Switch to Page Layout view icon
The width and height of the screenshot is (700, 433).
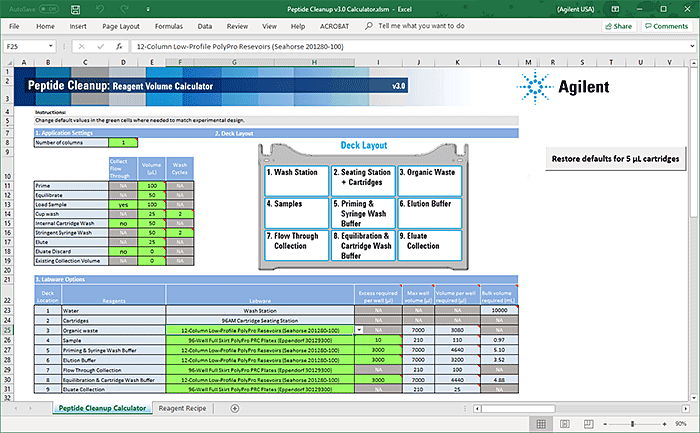[563, 424]
